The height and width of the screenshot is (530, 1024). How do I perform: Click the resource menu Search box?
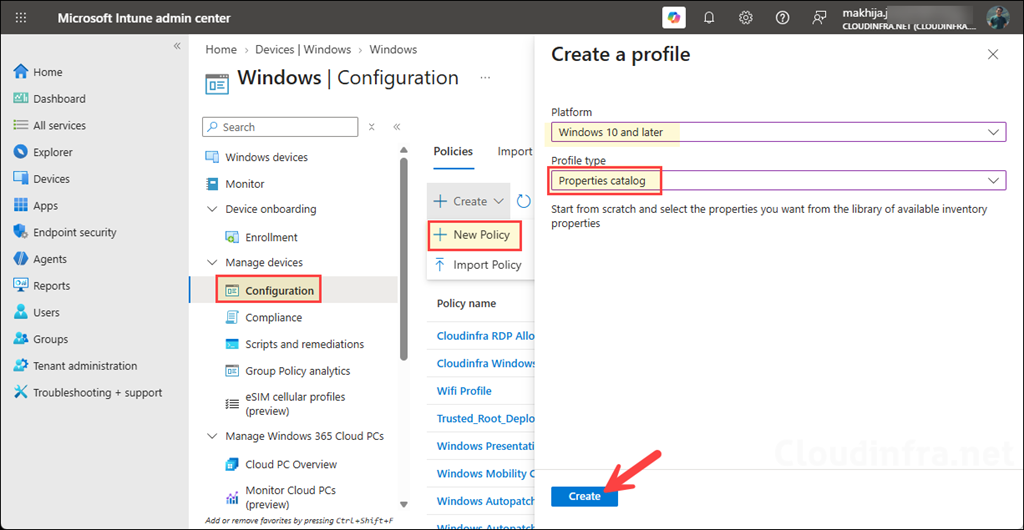[280, 127]
